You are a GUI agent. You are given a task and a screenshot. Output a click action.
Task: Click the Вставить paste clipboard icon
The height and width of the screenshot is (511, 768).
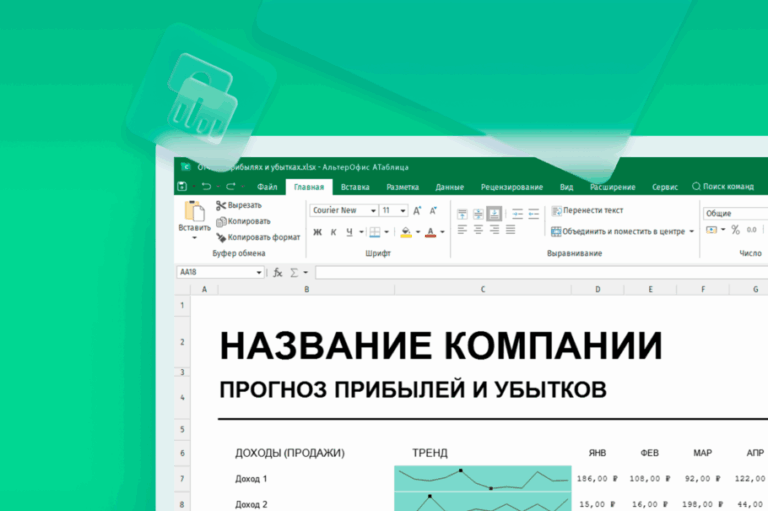pyautogui.click(x=194, y=211)
